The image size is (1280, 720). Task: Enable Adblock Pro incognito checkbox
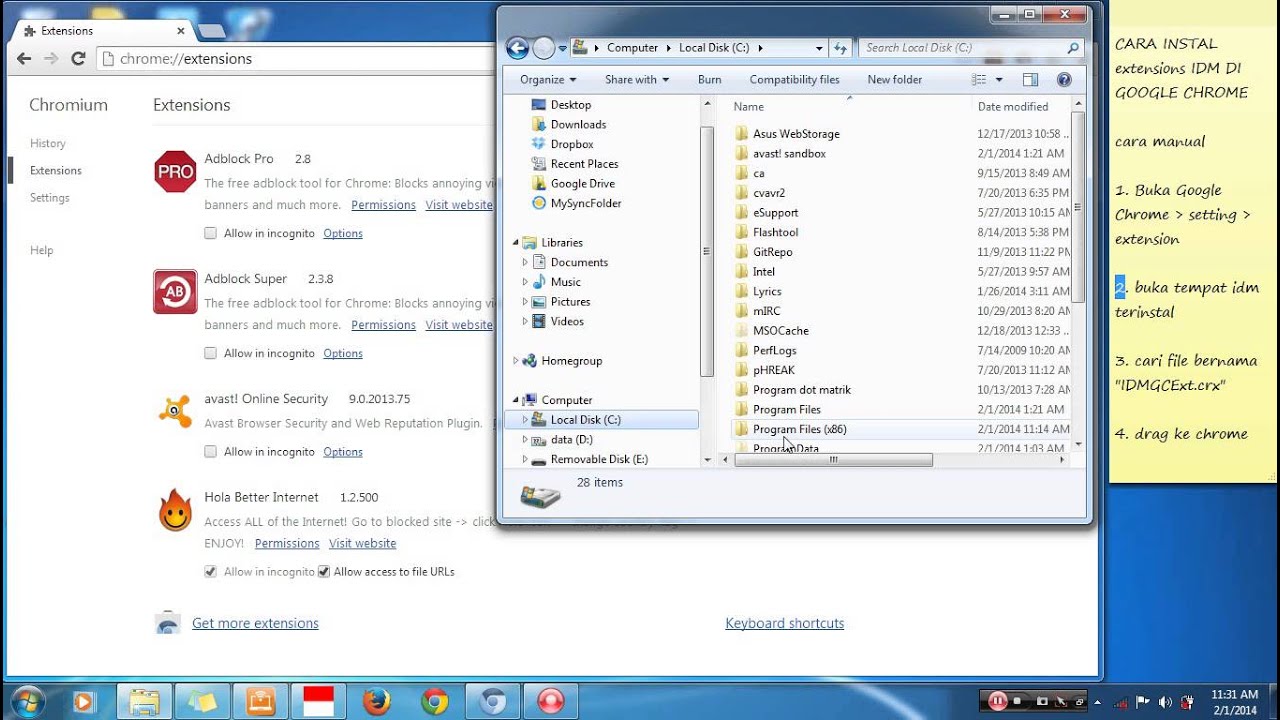point(210,233)
